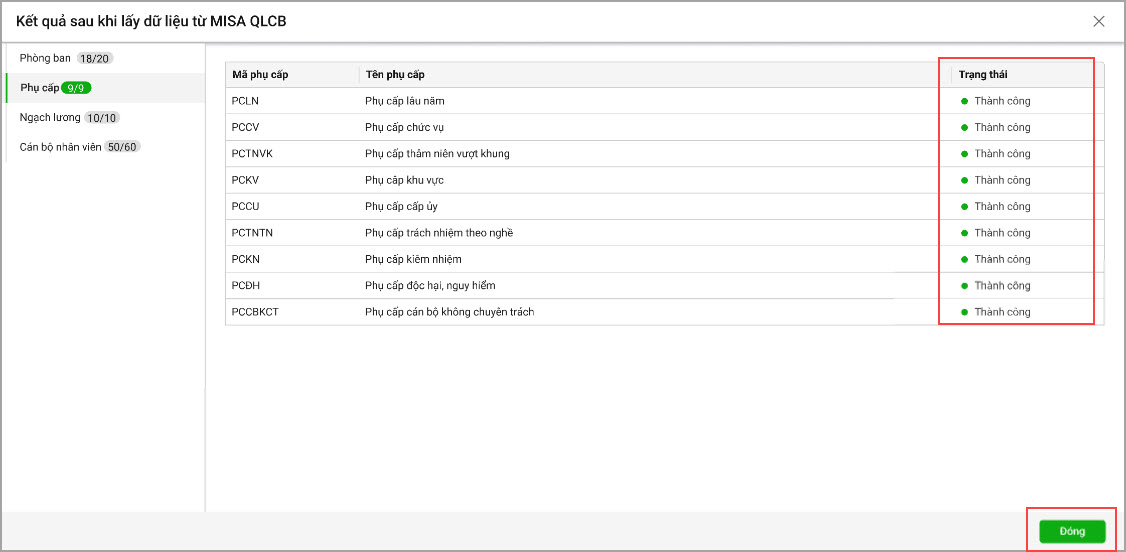Click the PCCU allowance code cell
Image resolution: width=1126 pixels, height=552 pixels.
246,206
